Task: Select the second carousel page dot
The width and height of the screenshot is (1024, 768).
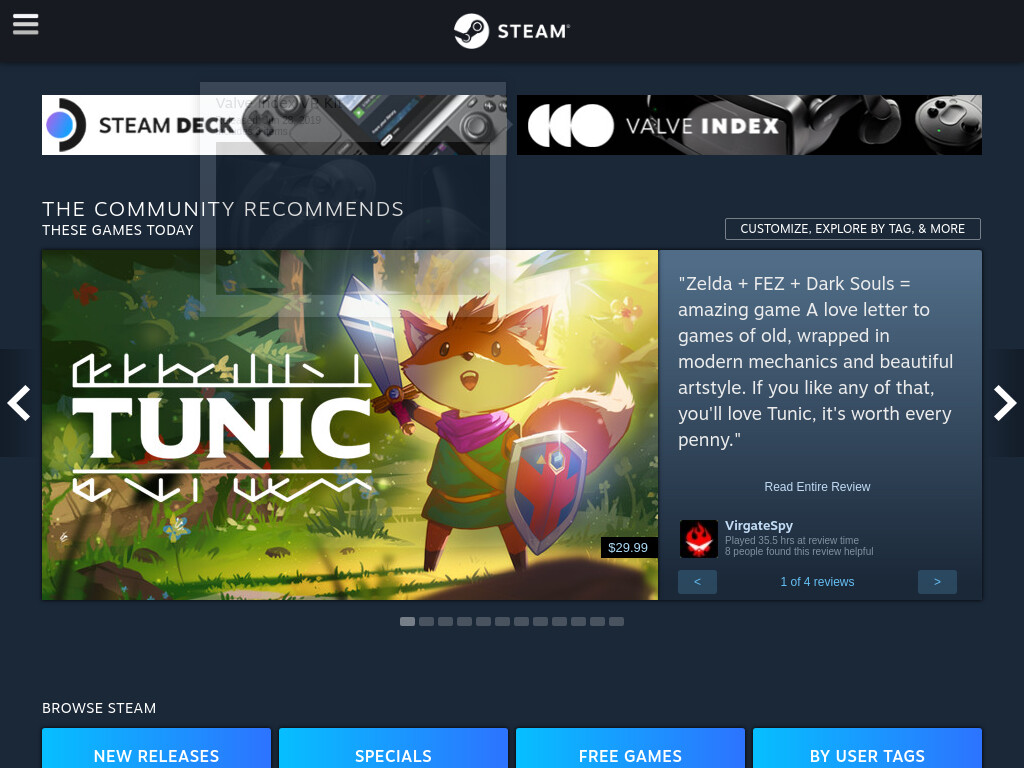Action: coord(426,622)
